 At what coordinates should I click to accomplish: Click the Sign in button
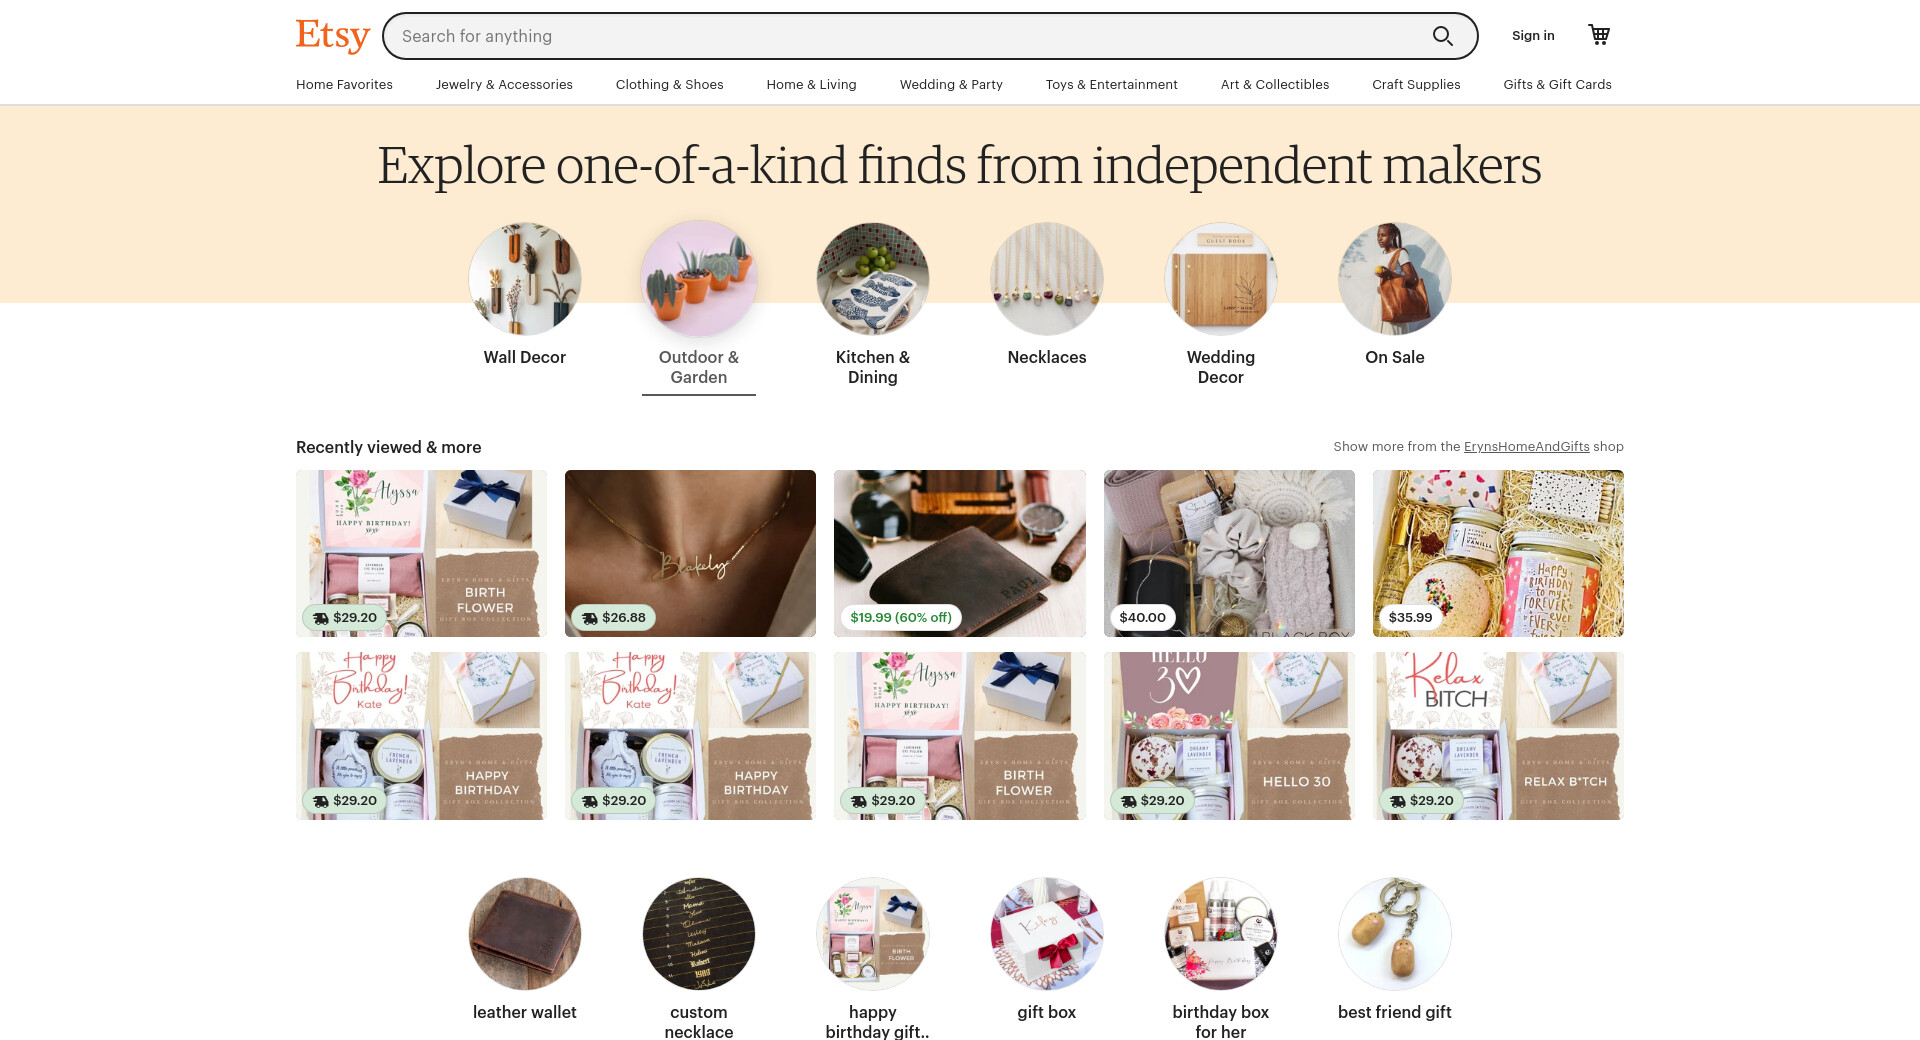coord(1533,36)
